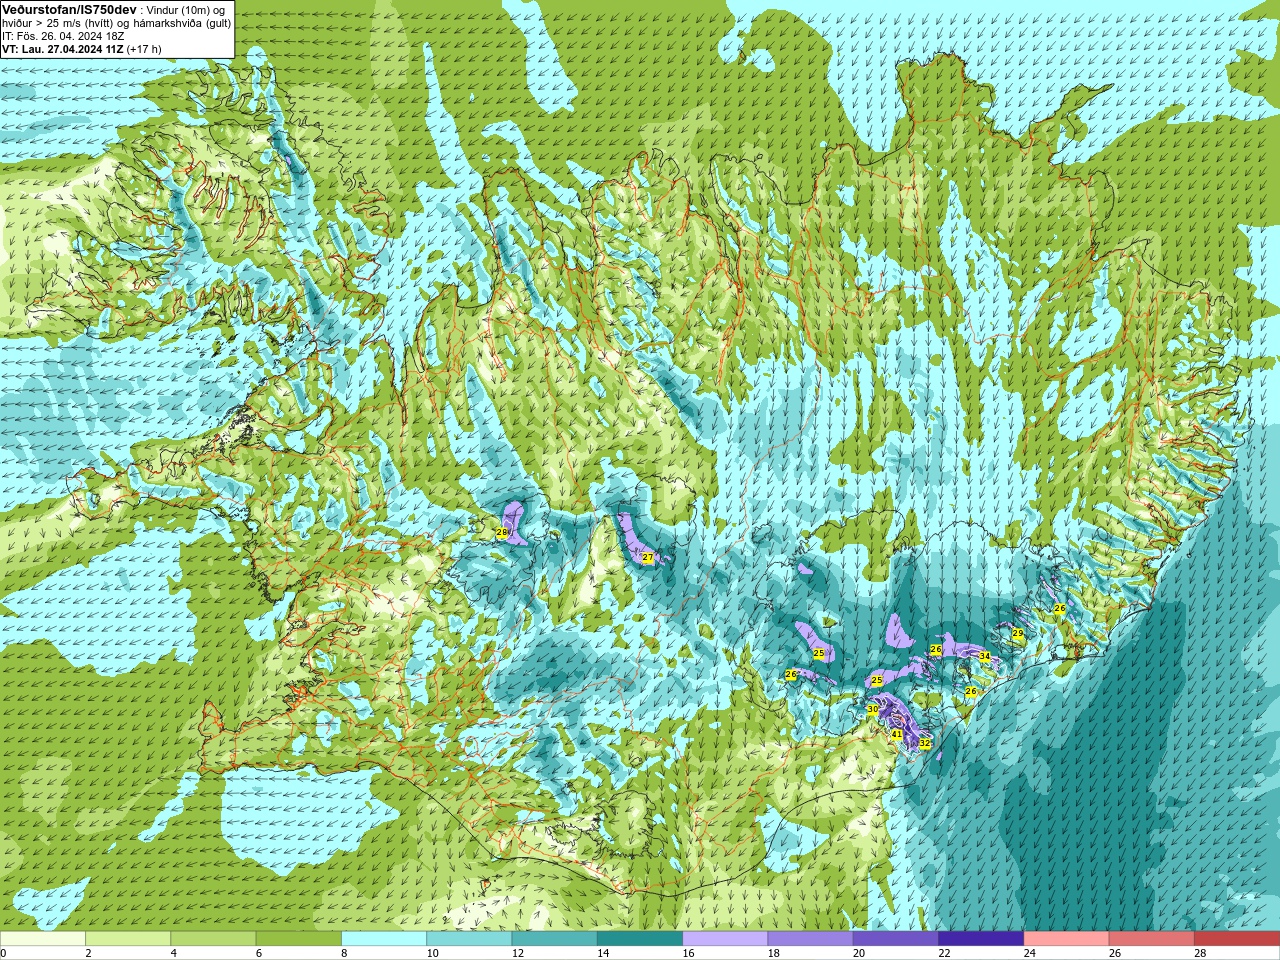This screenshot has height=960, width=1280.
Task: Click the legend scale value 24
Action: click(x=1030, y=953)
